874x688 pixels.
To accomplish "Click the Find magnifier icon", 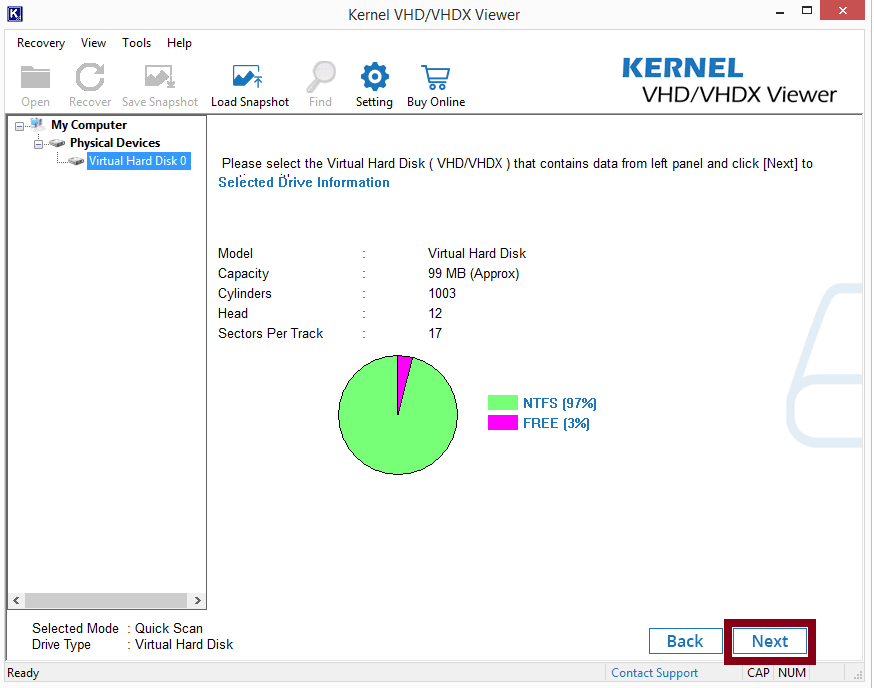I will coord(321,77).
